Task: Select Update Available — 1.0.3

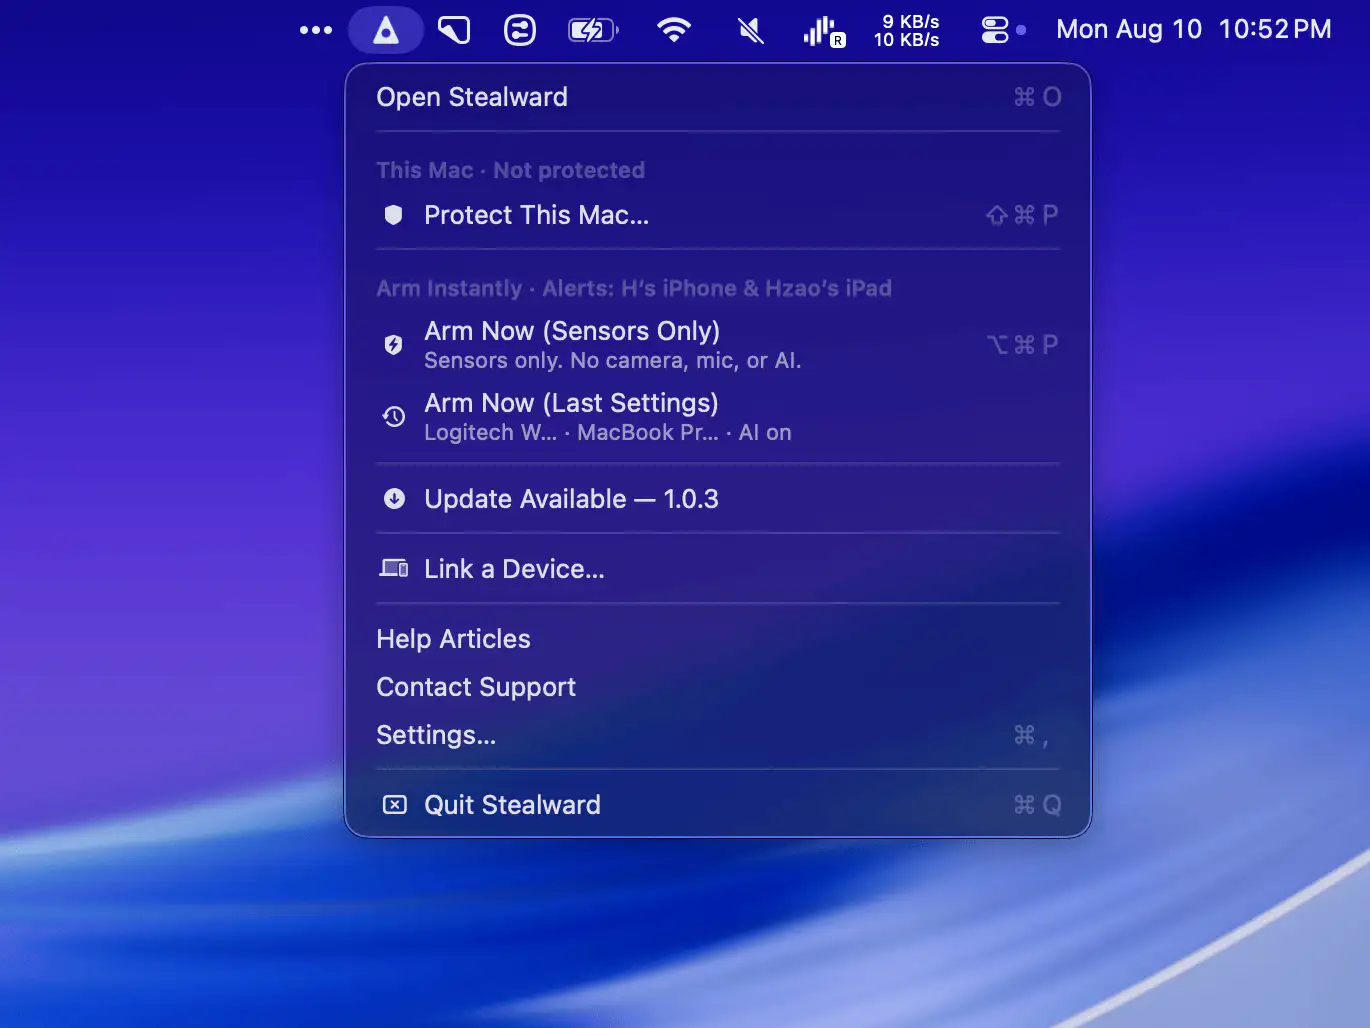Action: [x=718, y=499]
